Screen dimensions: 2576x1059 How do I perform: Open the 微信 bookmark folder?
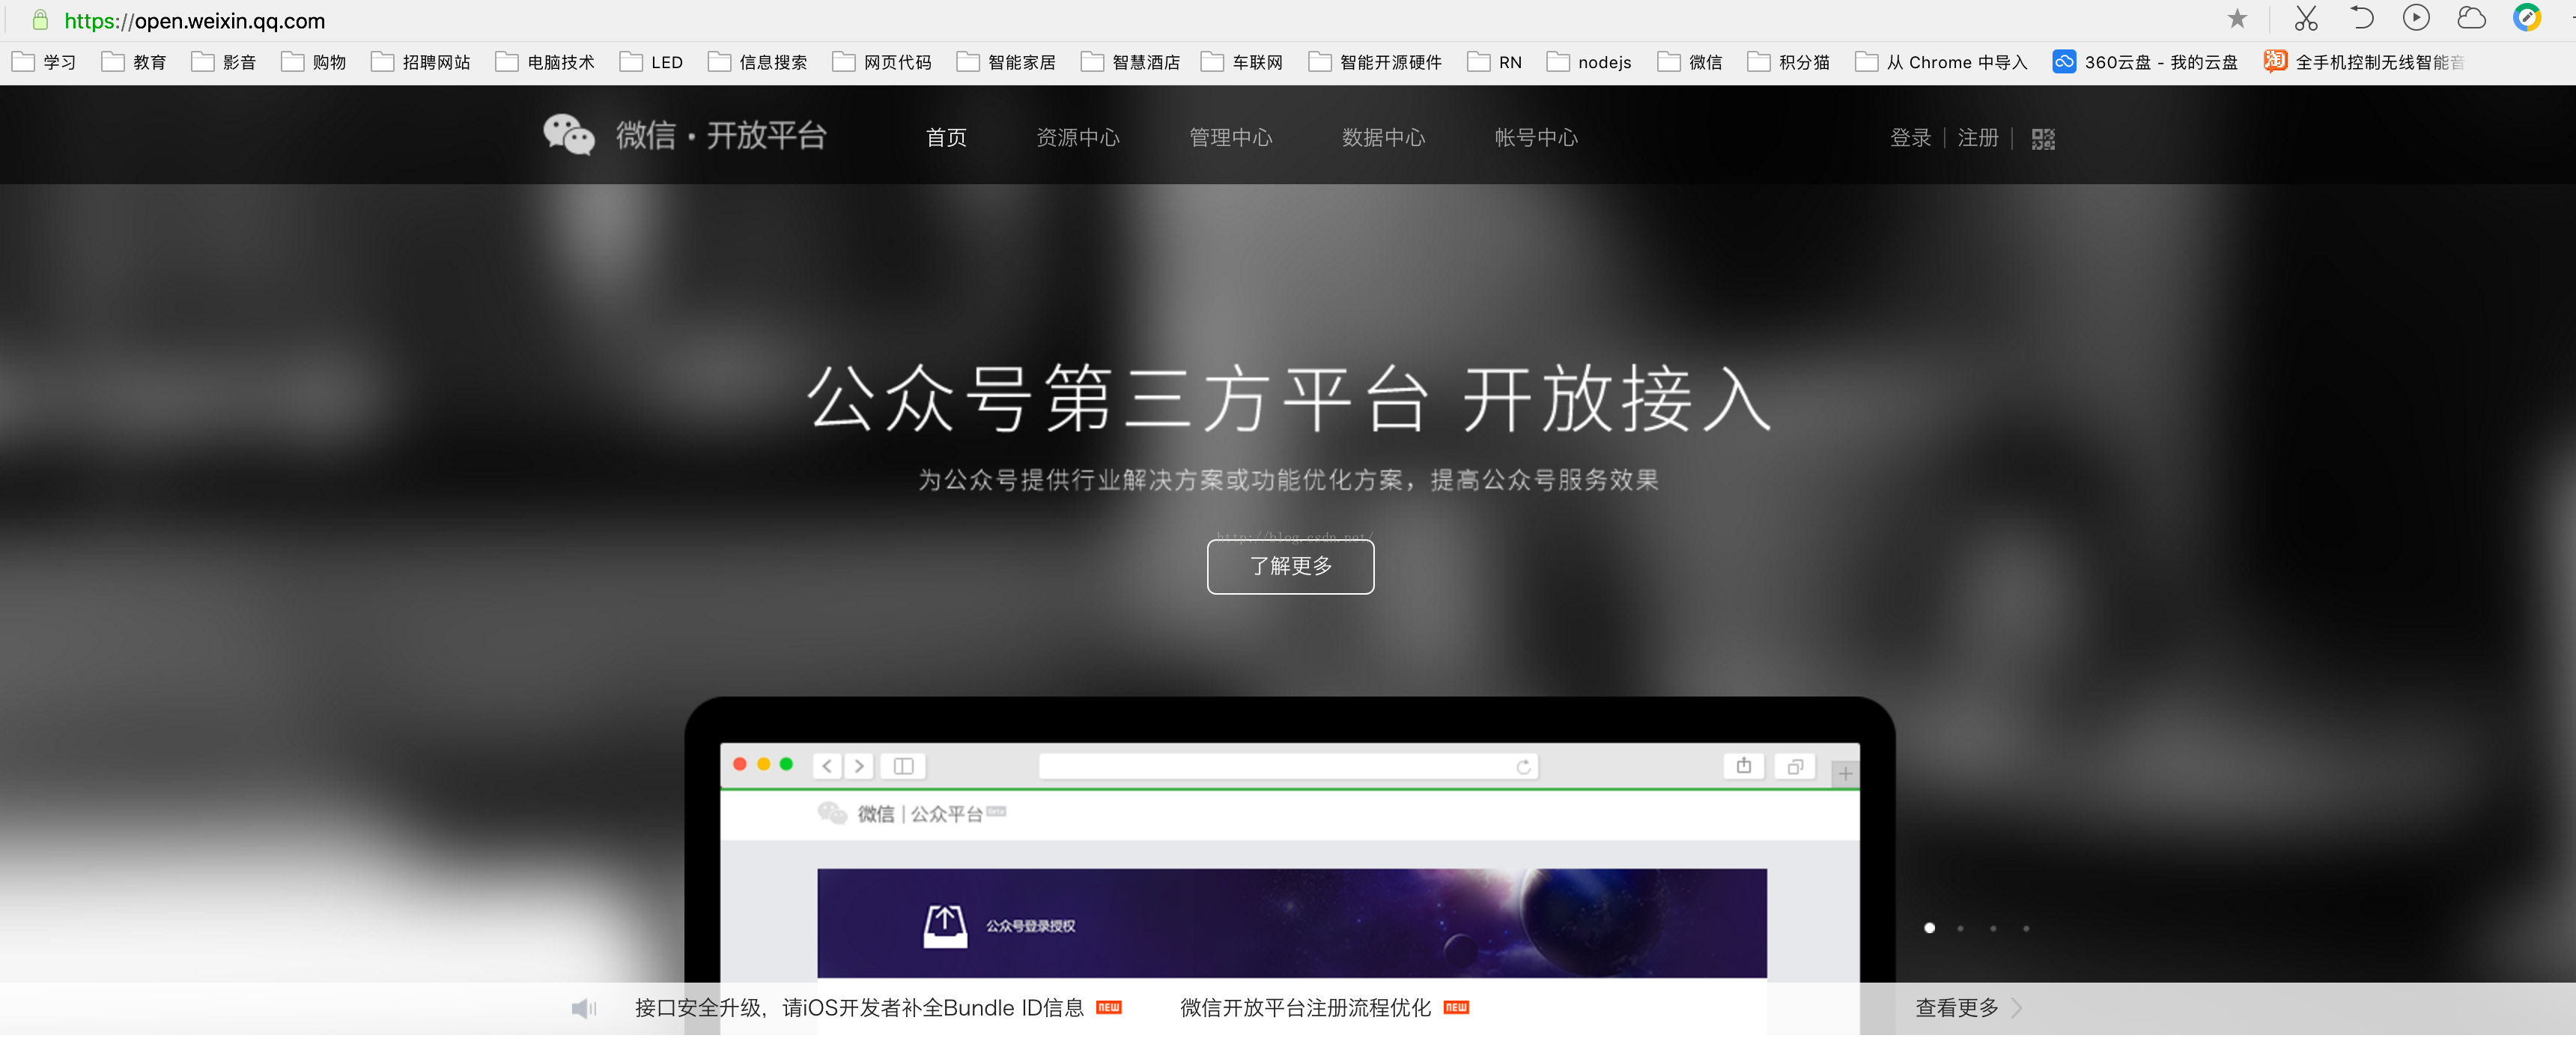pyautogui.click(x=1690, y=62)
